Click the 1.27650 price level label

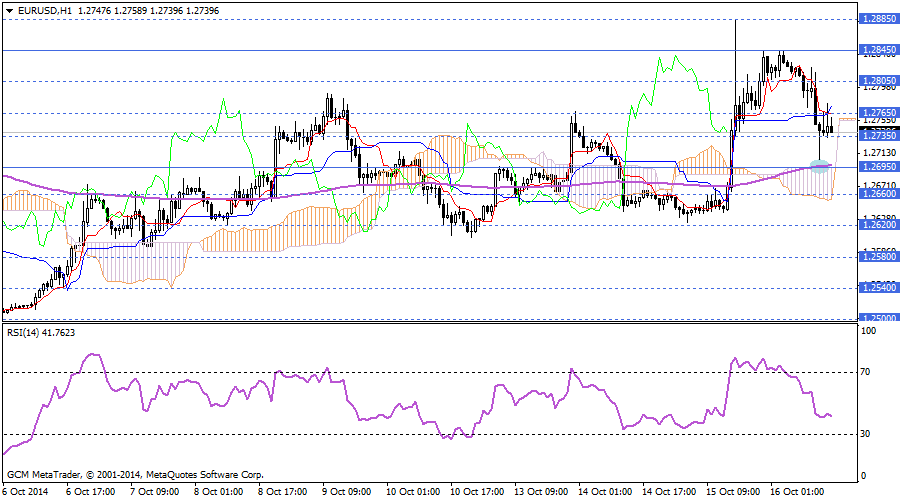click(878, 112)
